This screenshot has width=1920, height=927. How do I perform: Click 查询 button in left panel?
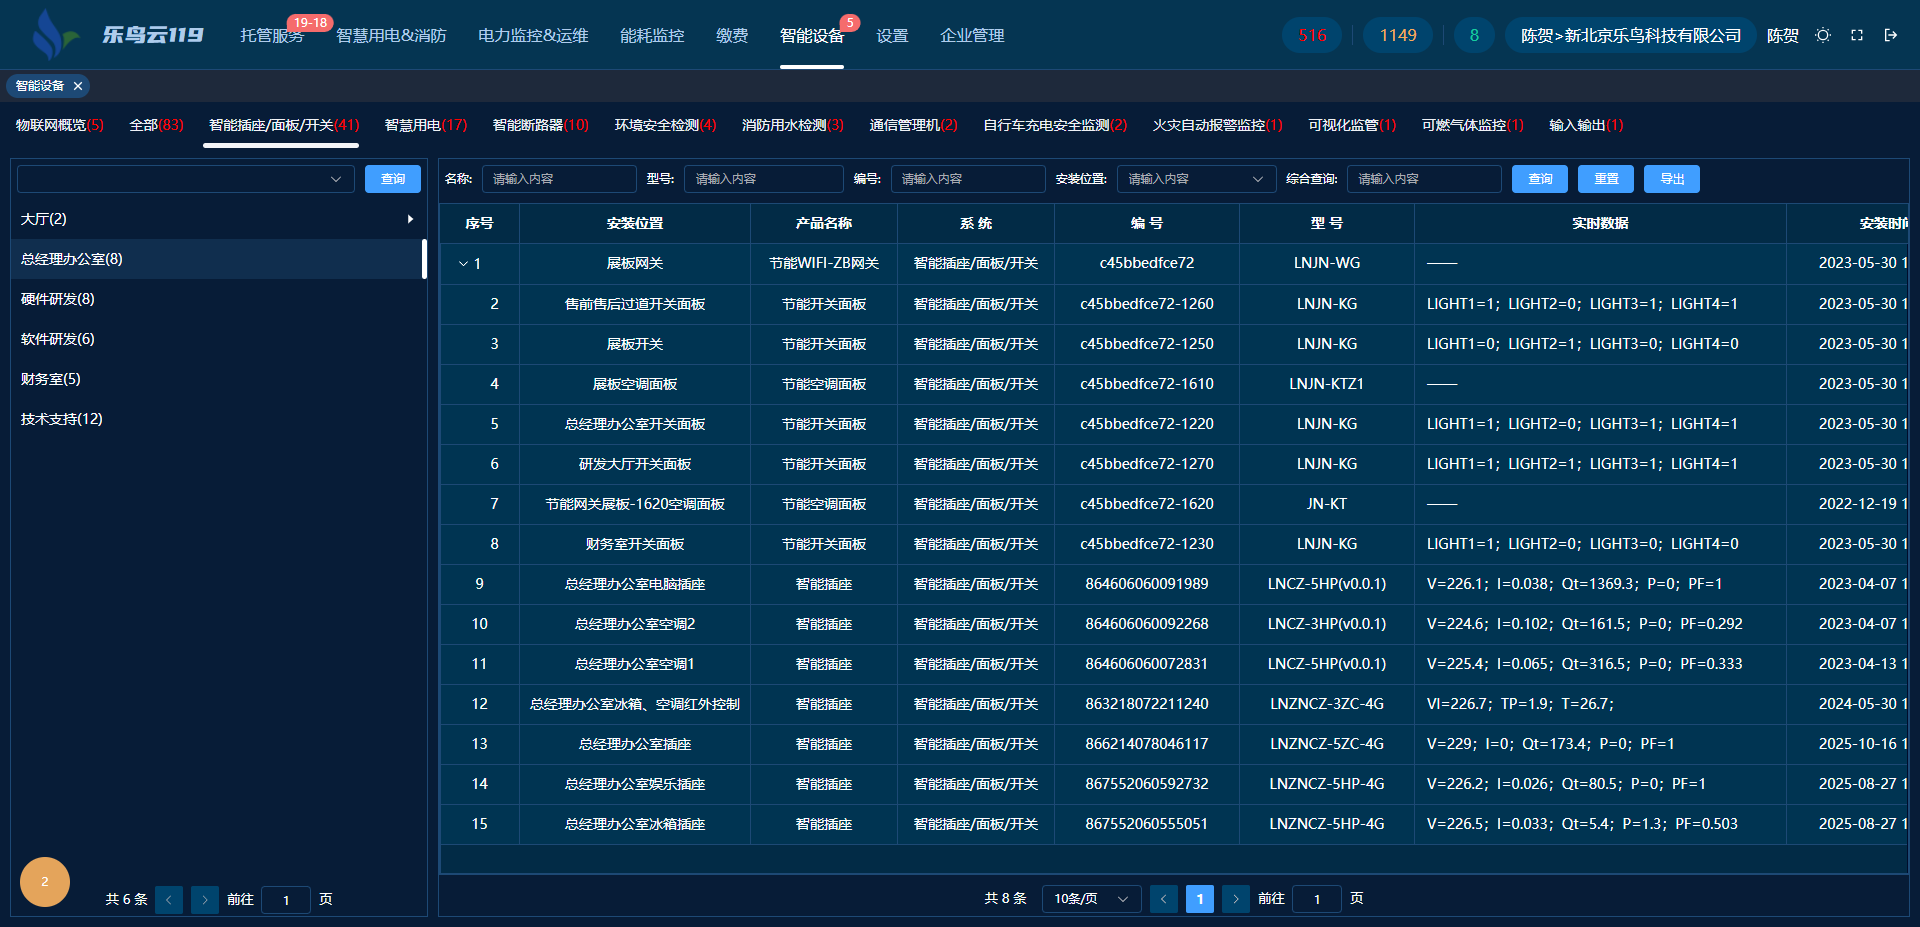[393, 179]
